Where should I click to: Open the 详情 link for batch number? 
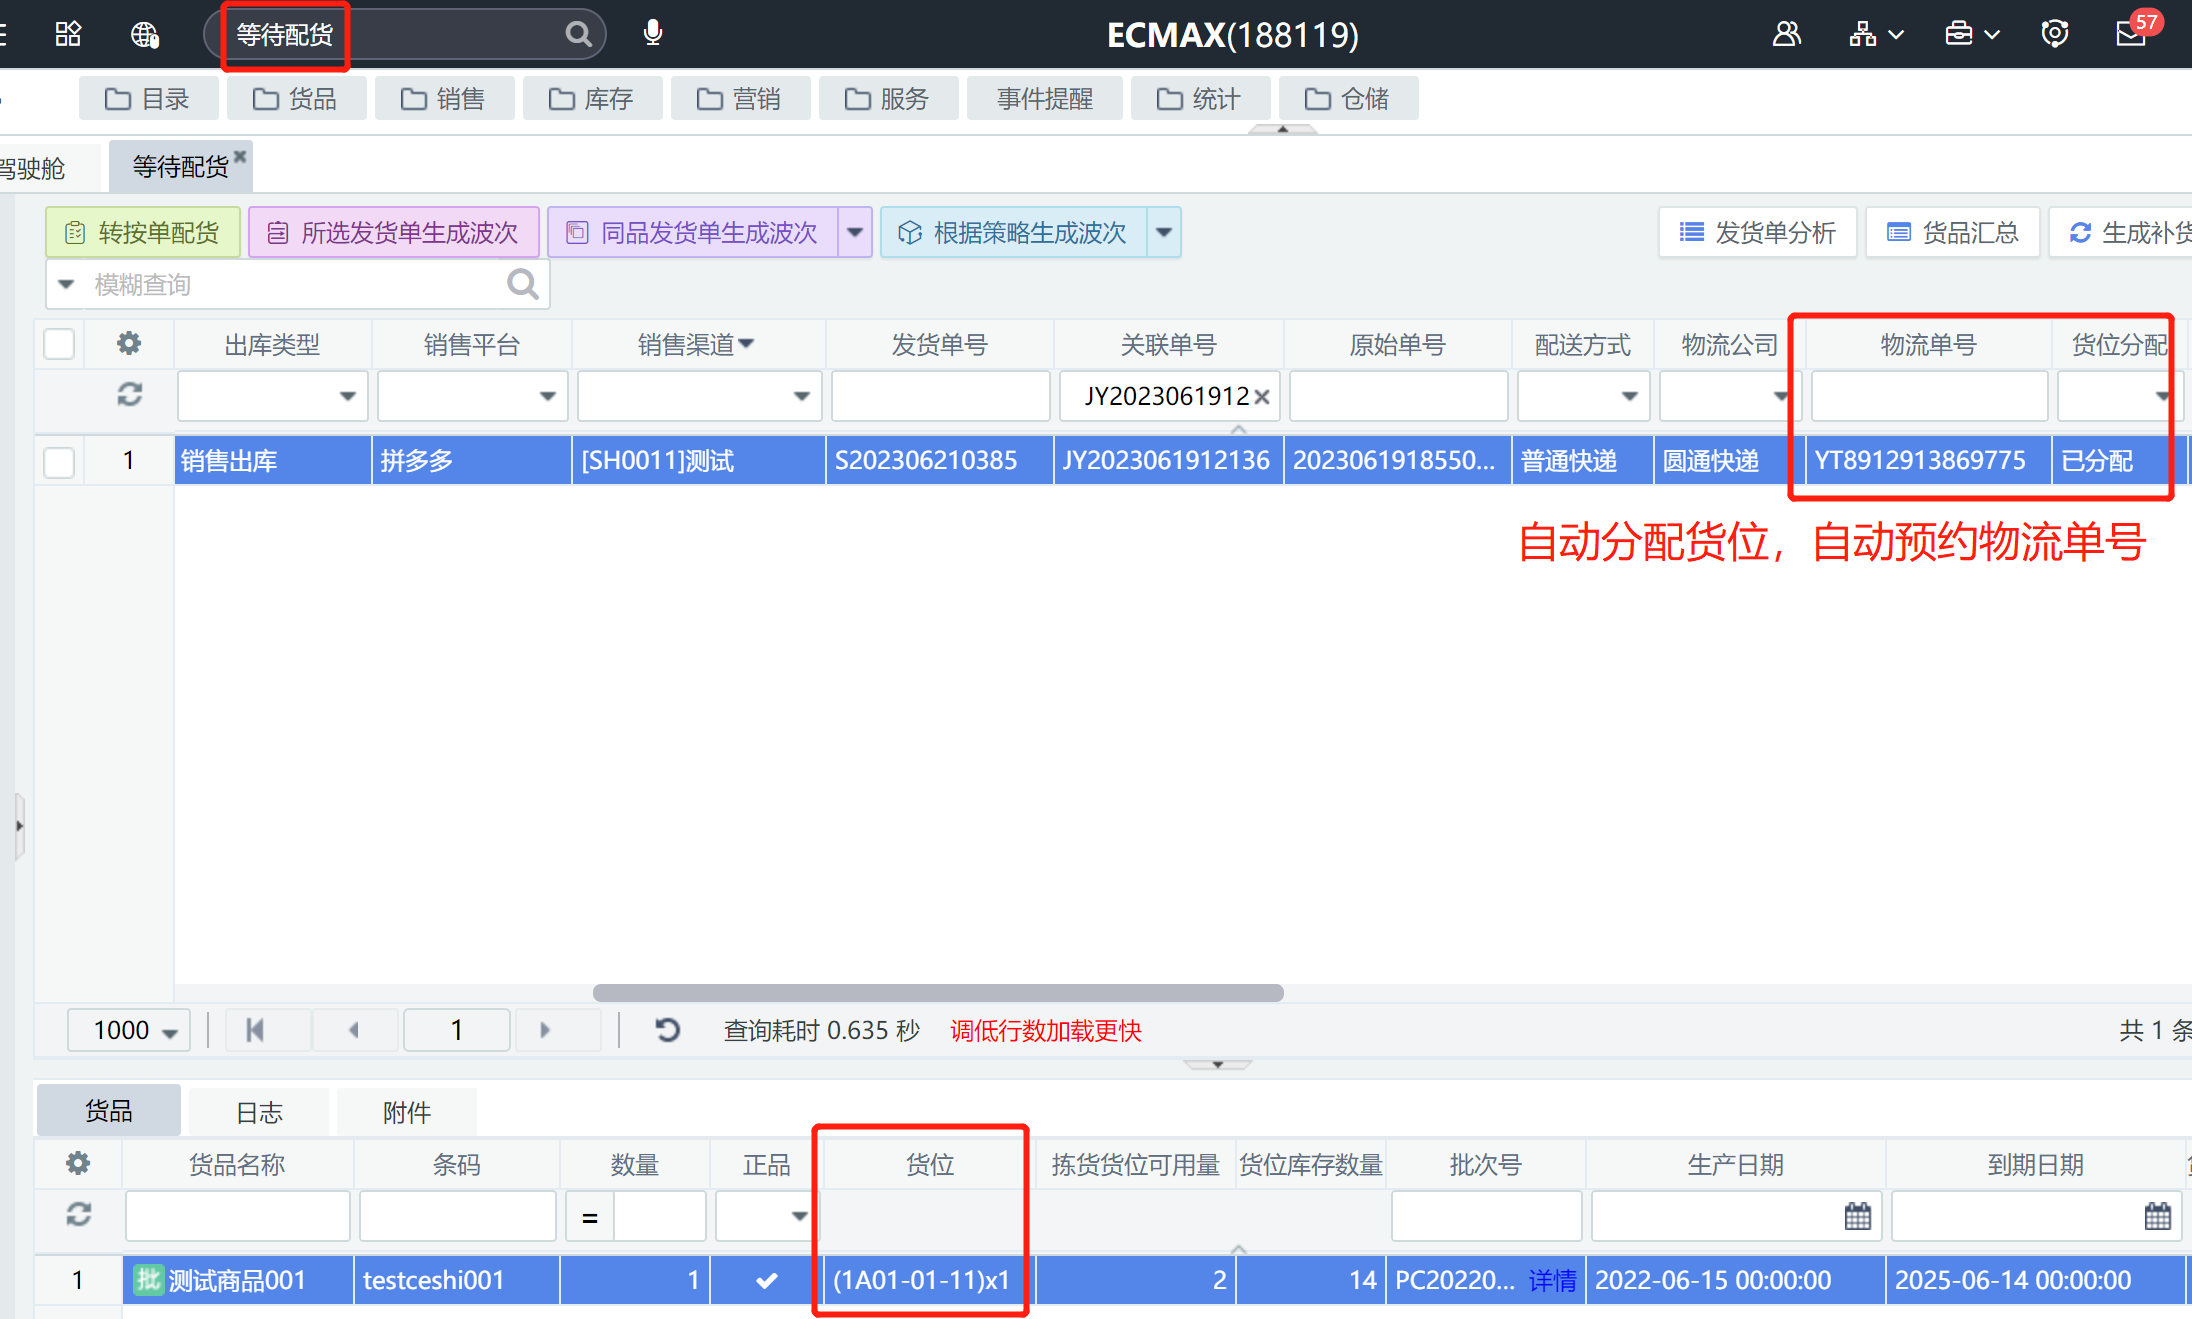[1552, 1280]
